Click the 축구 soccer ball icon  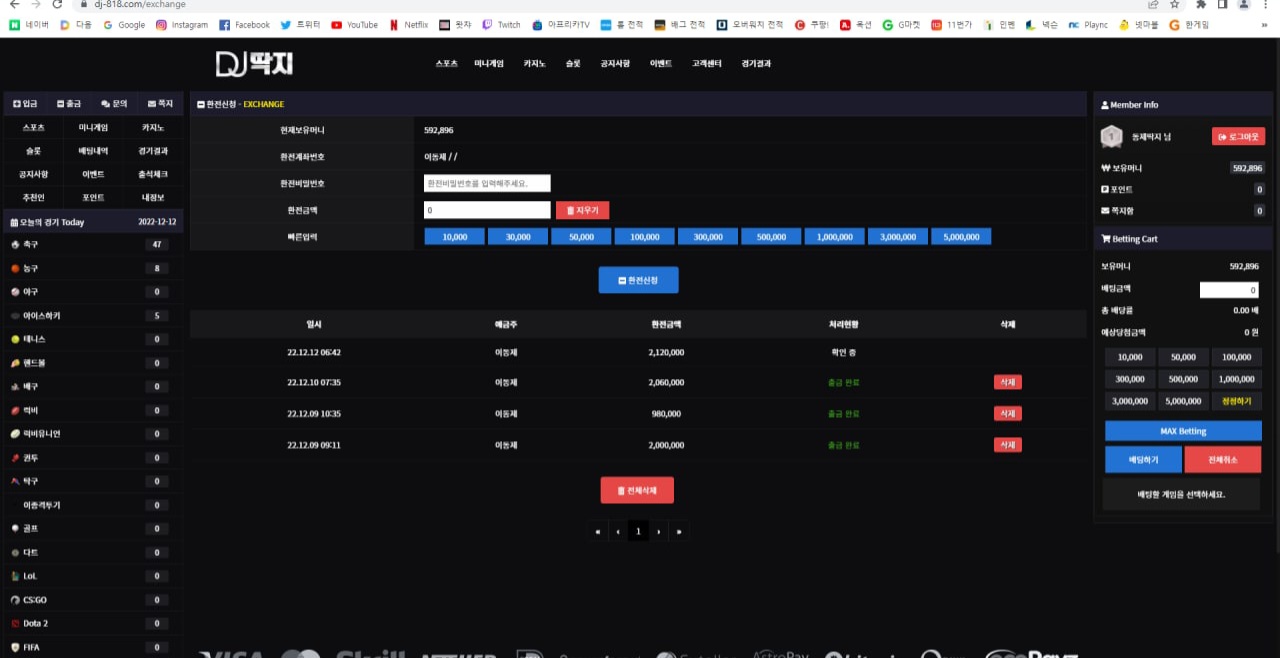point(15,244)
